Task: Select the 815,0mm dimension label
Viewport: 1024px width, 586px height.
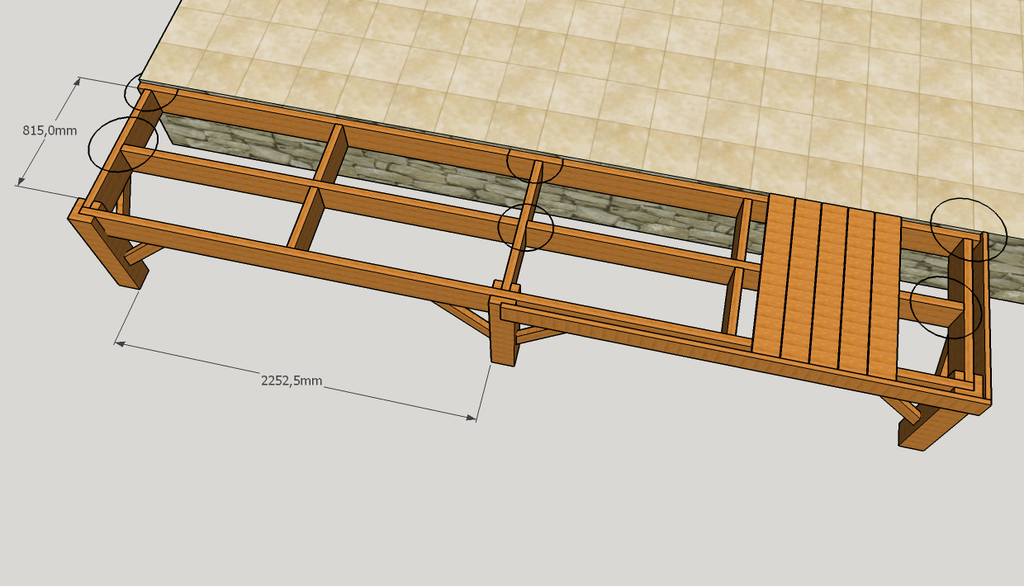Action: (50, 131)
